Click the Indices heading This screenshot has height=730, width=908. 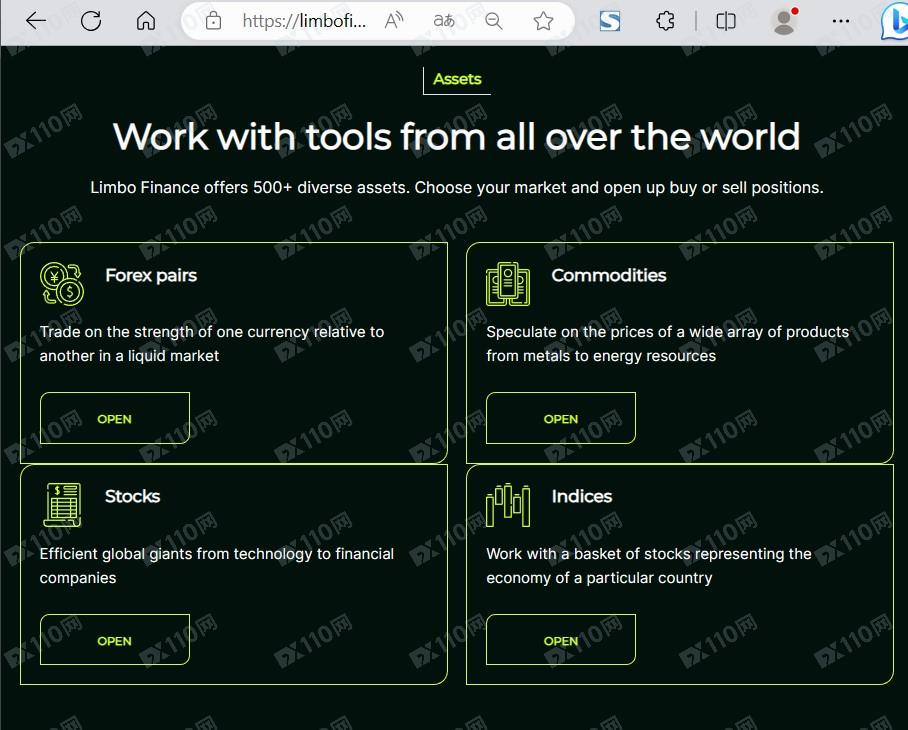[582, 496]
